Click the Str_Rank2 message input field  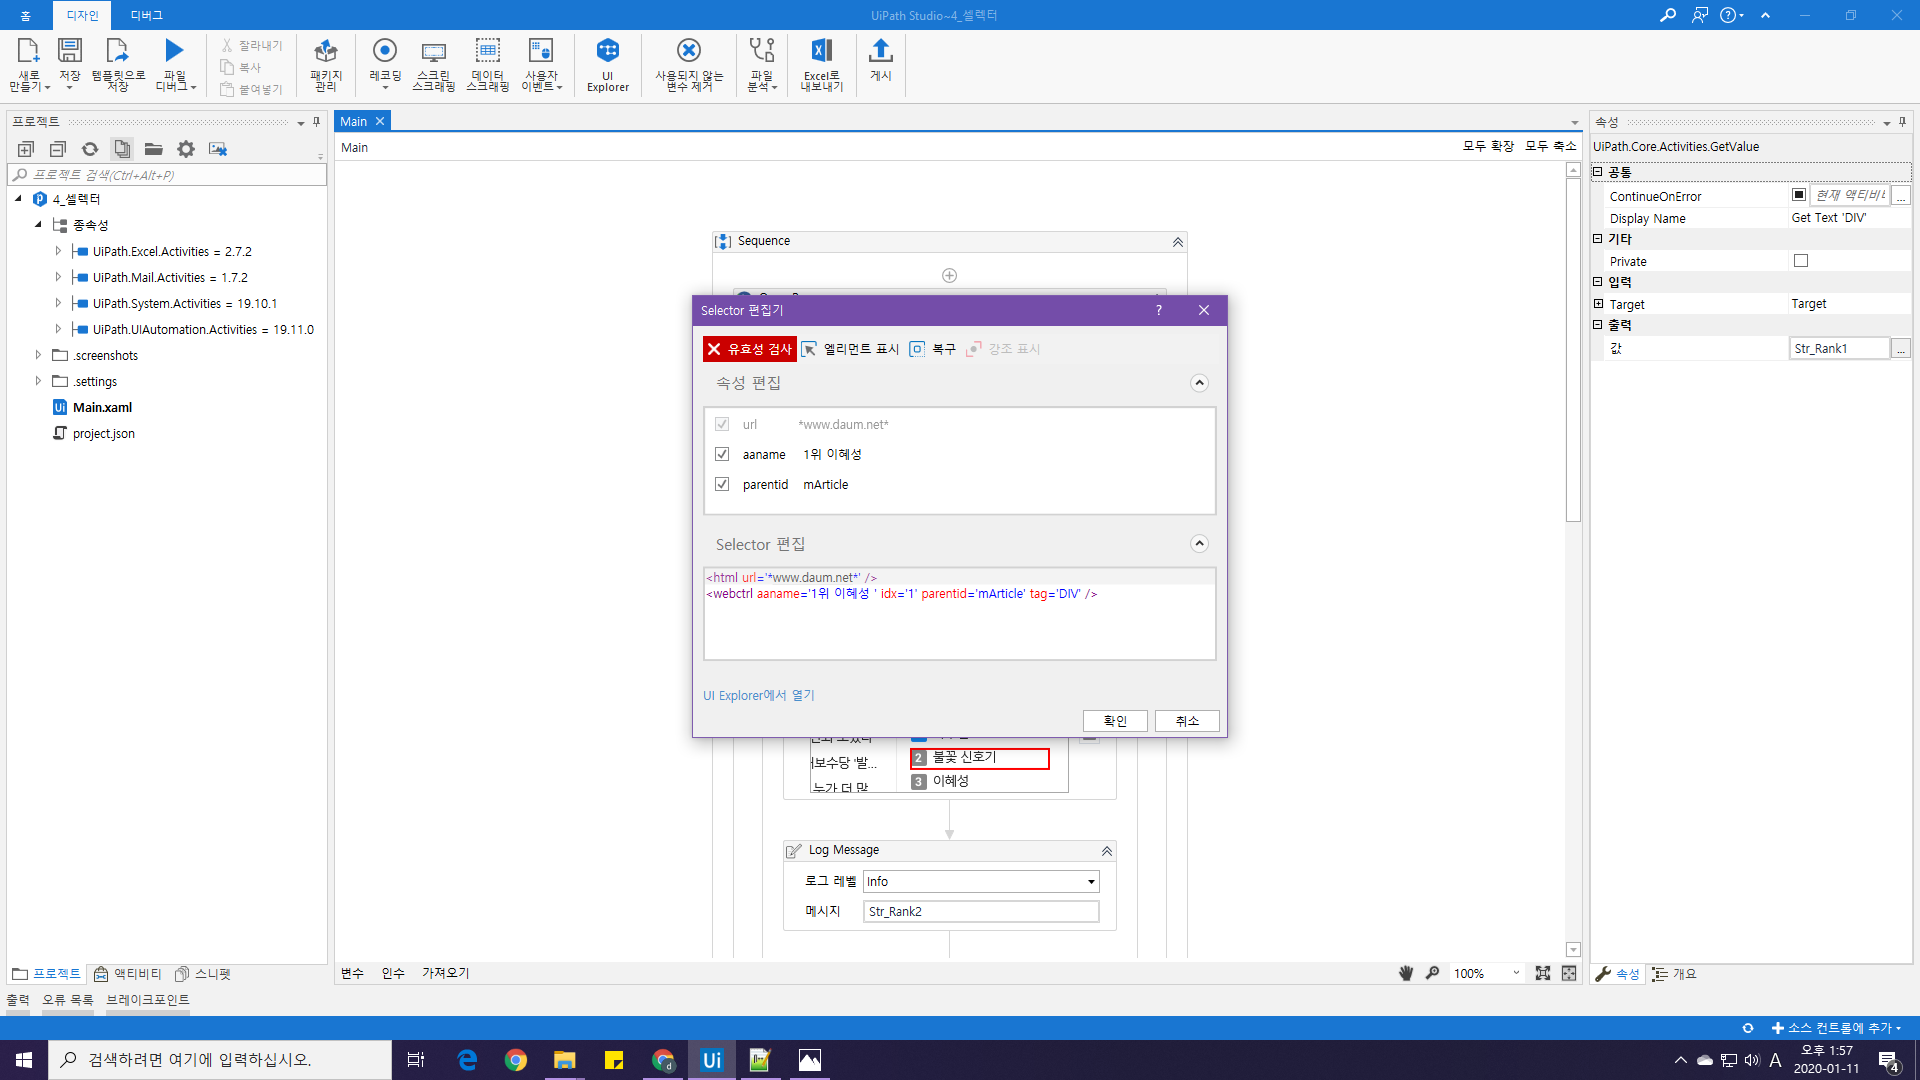980,911
